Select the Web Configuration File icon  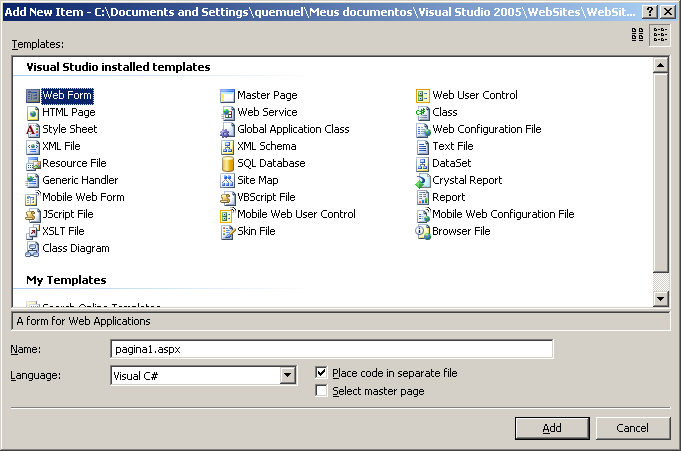pos(422,129)
